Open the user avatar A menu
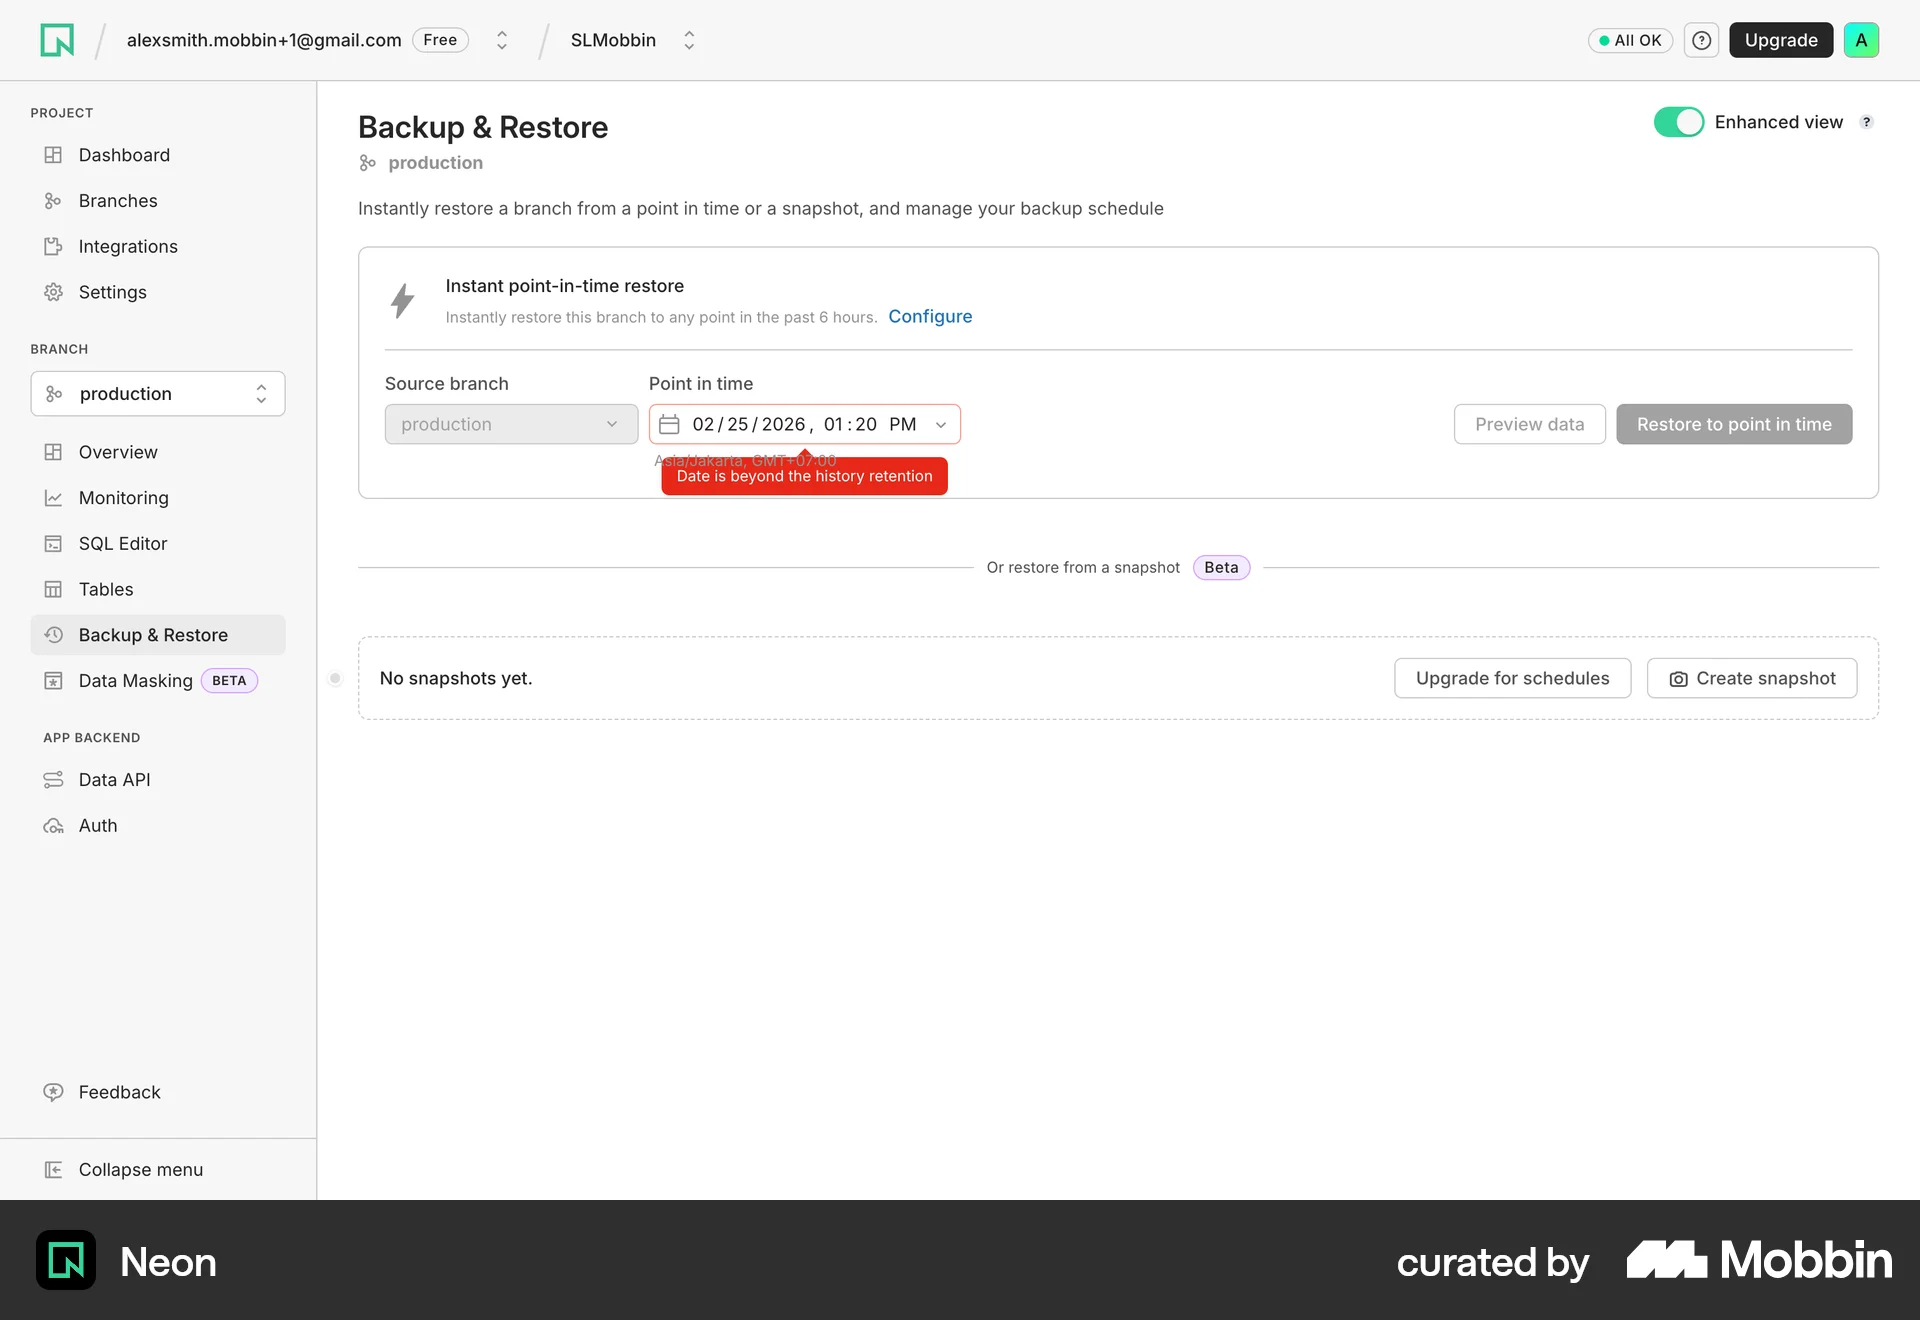 1861,40
